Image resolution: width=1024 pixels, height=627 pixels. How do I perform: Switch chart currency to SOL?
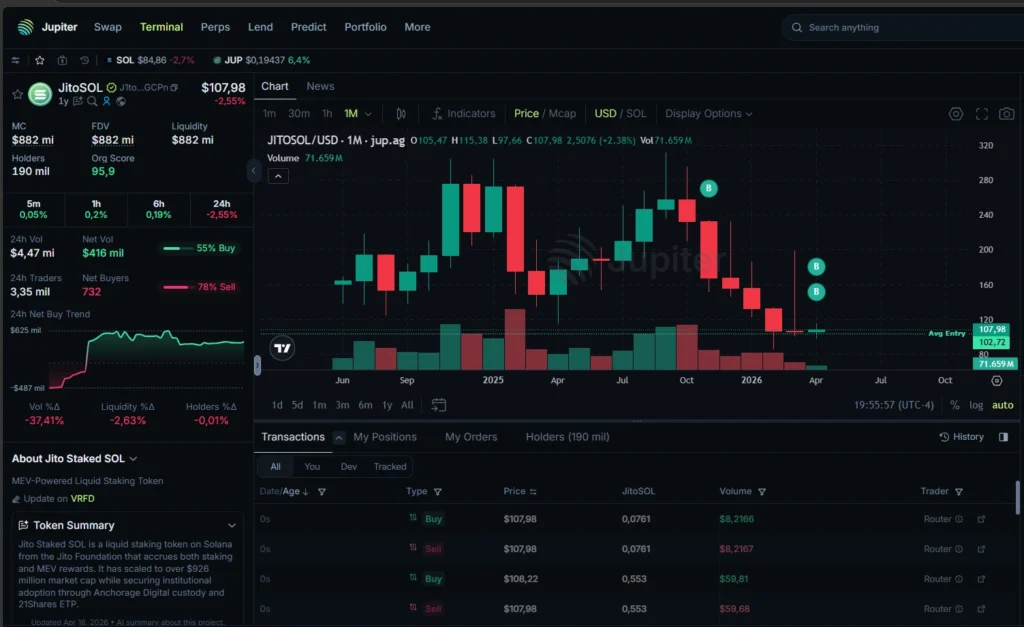click(x=636, y=114)
